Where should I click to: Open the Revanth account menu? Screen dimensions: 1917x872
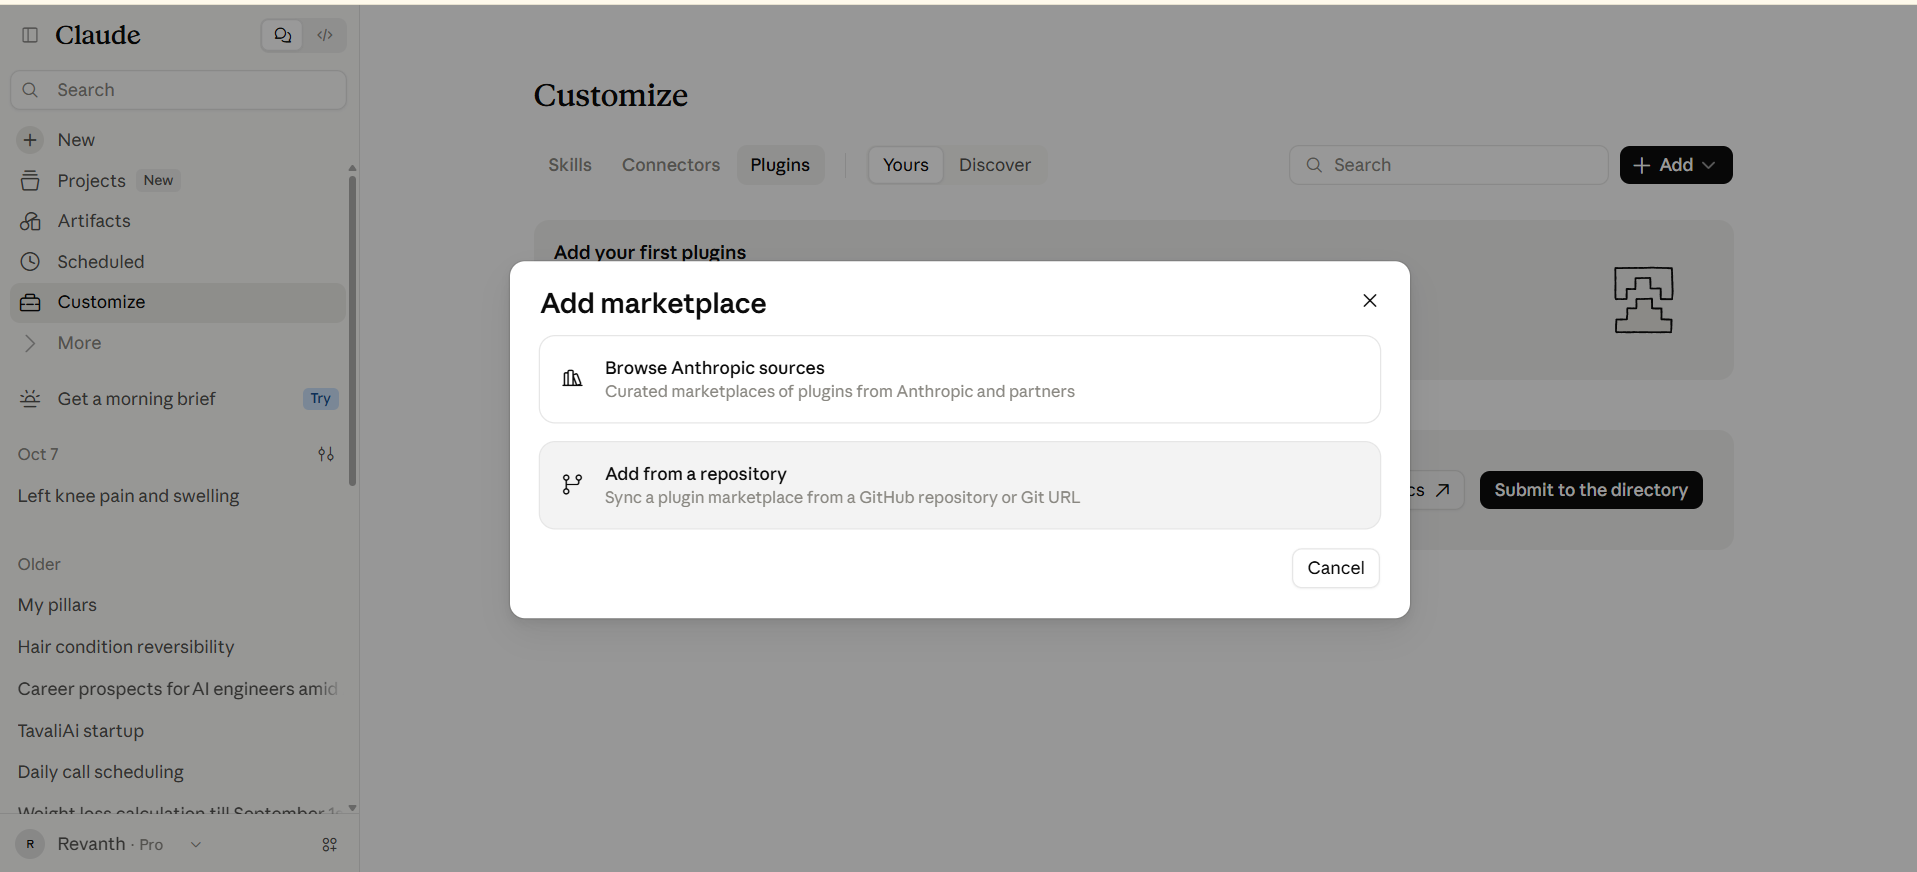click(110, 844)
